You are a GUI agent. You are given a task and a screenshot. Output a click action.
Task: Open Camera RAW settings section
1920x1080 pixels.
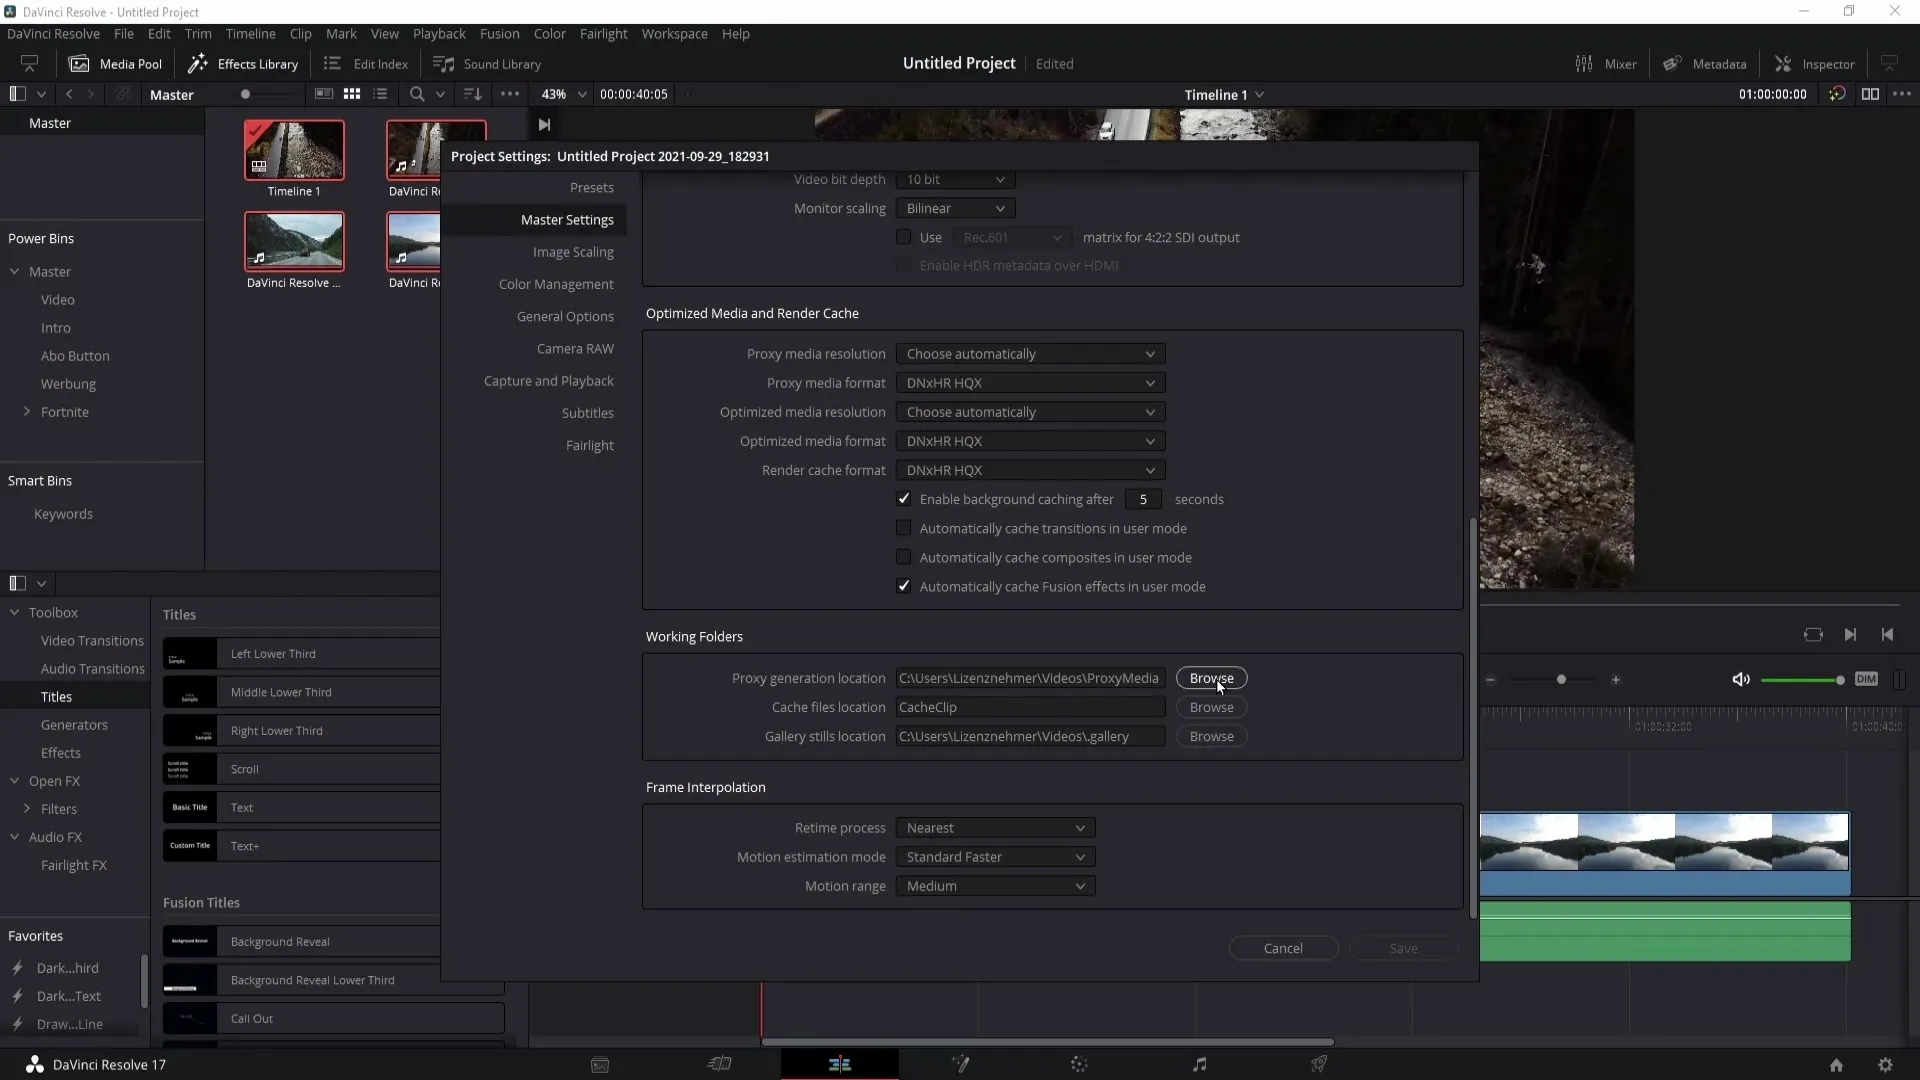[576, 347]
